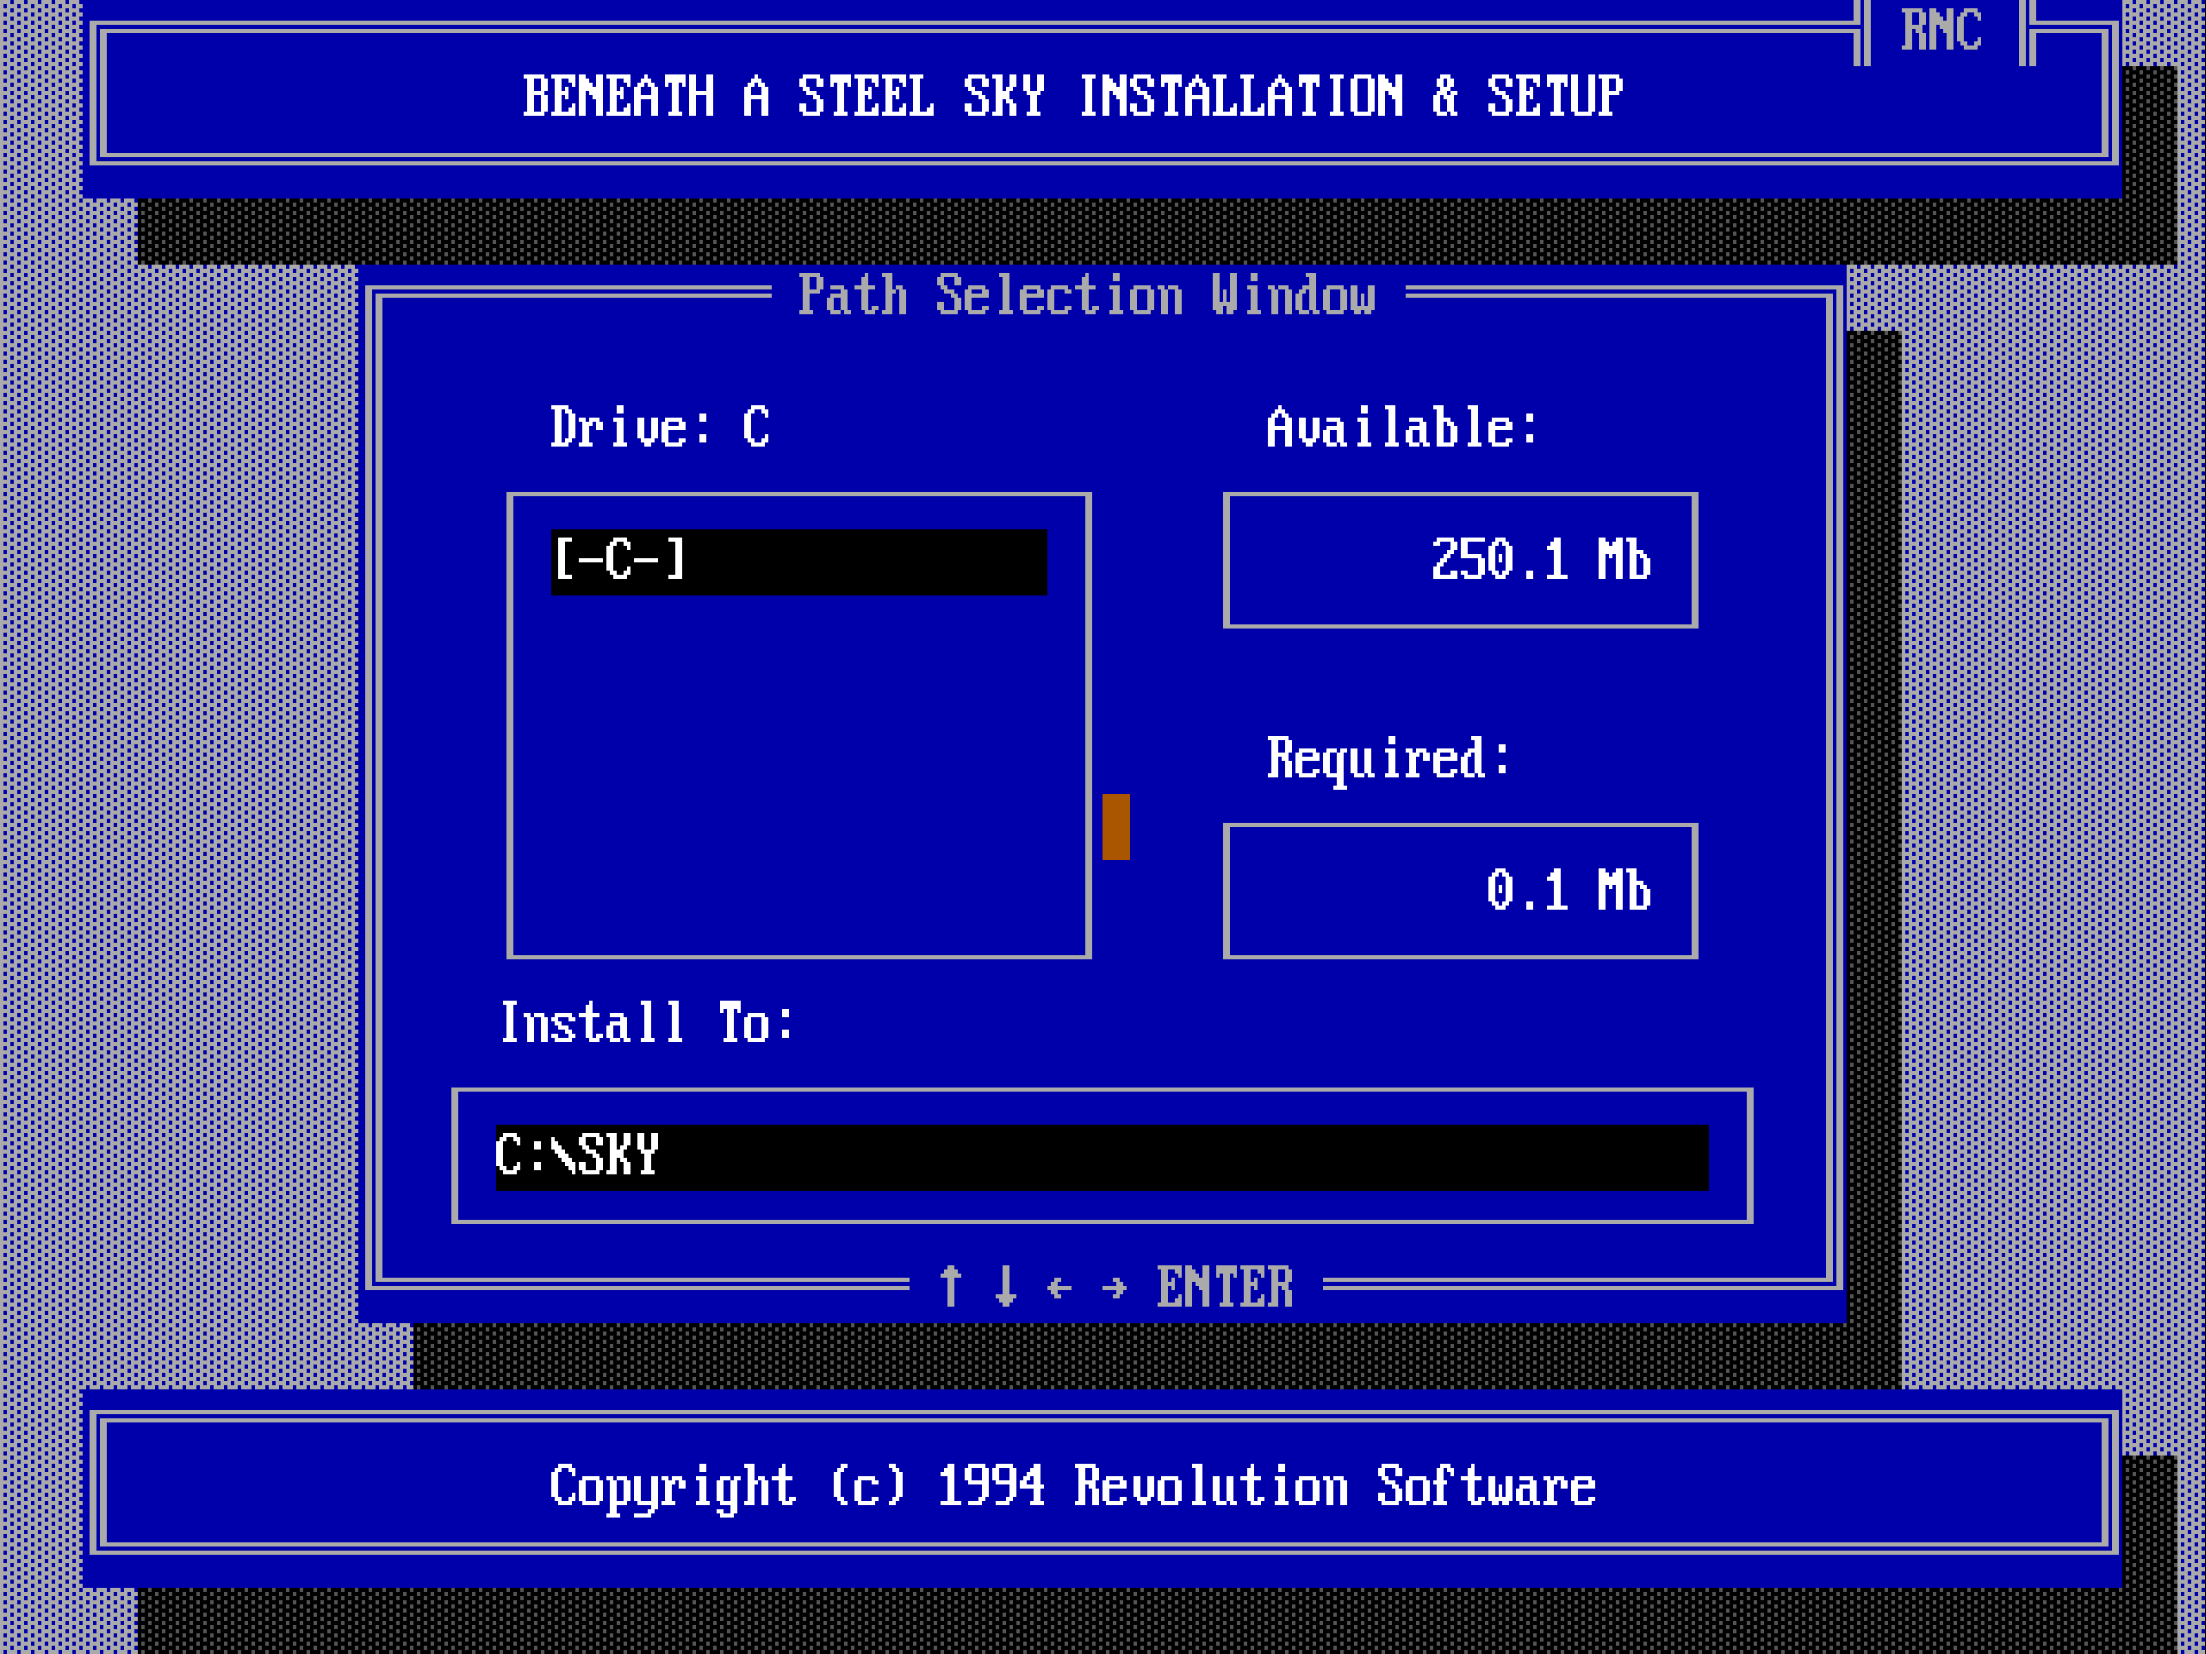
Task: Click the 'Install To:' label
Action: (647, 1024)
